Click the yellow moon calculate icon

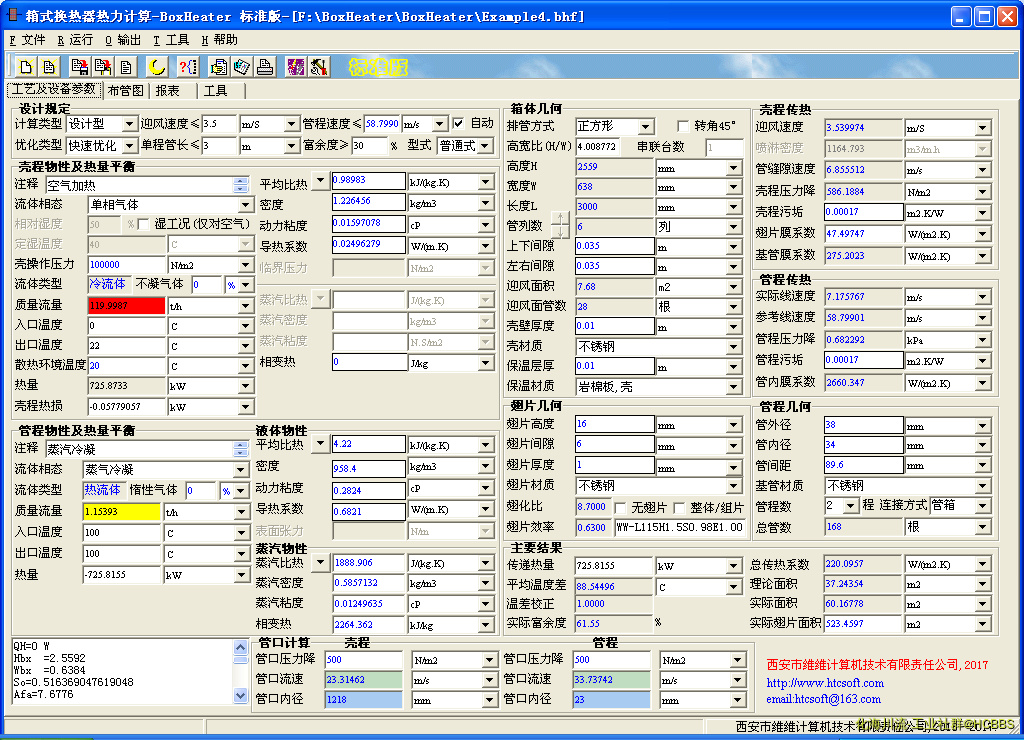coord(157,67)
